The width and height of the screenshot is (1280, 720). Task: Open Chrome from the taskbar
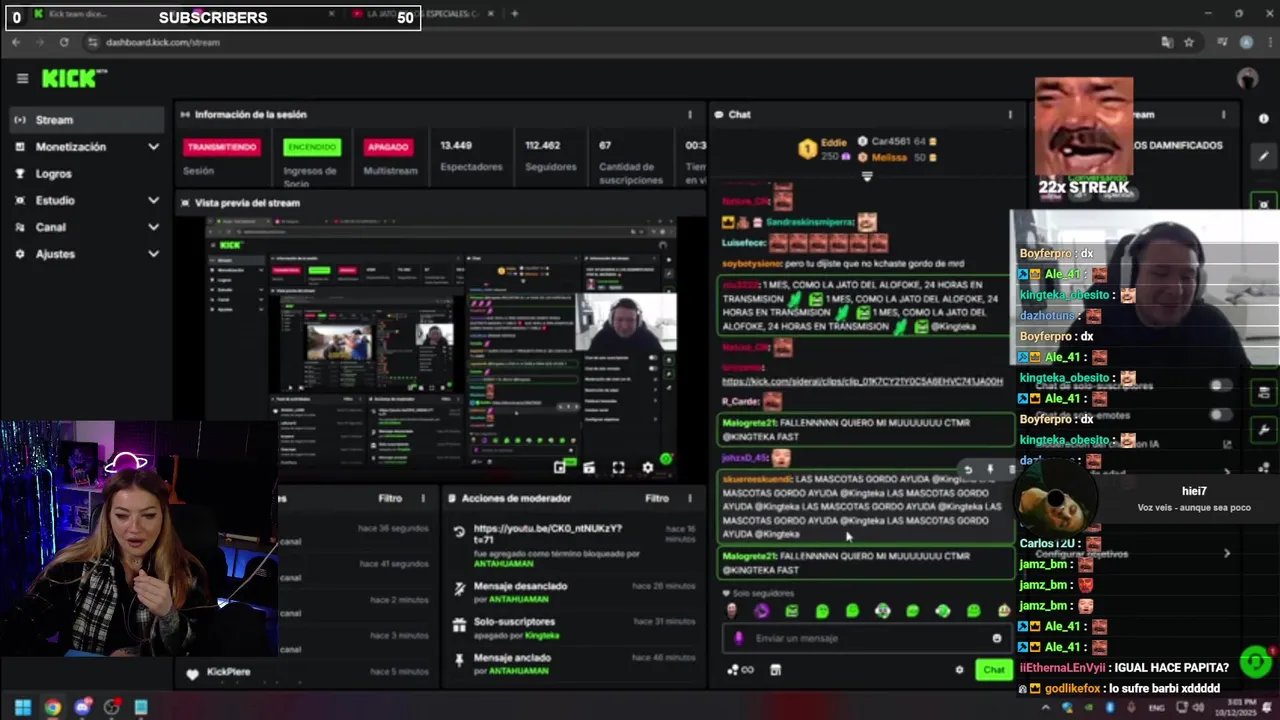(x=52, y=707)
